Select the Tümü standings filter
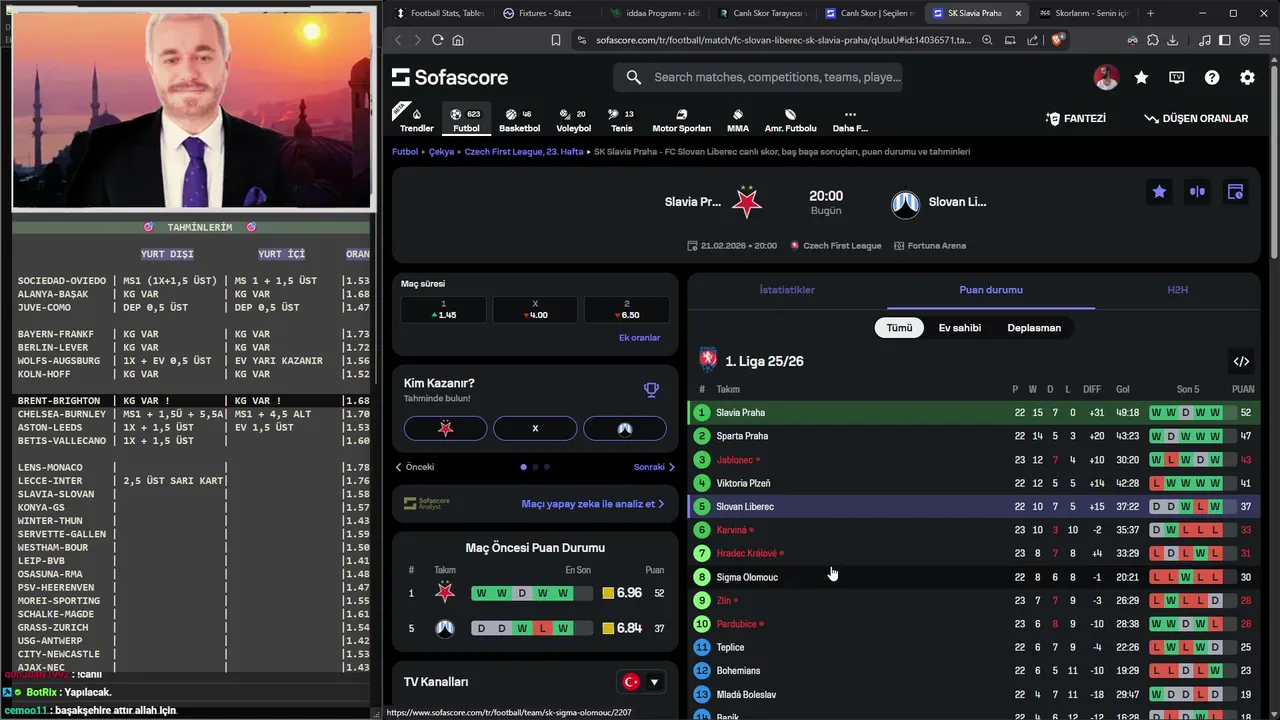Screen dimensions: 1280x720 point(899,328)
